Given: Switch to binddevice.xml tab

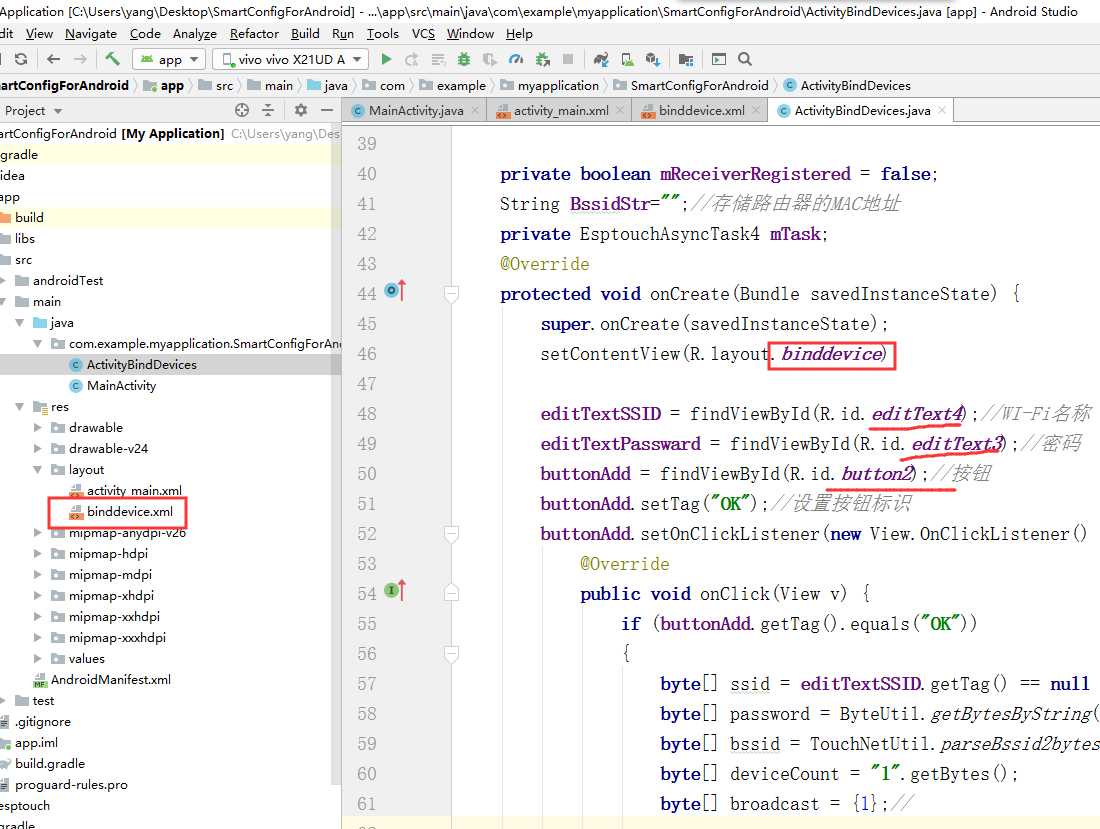Looking at the screenshot, I should click(702, 111).
